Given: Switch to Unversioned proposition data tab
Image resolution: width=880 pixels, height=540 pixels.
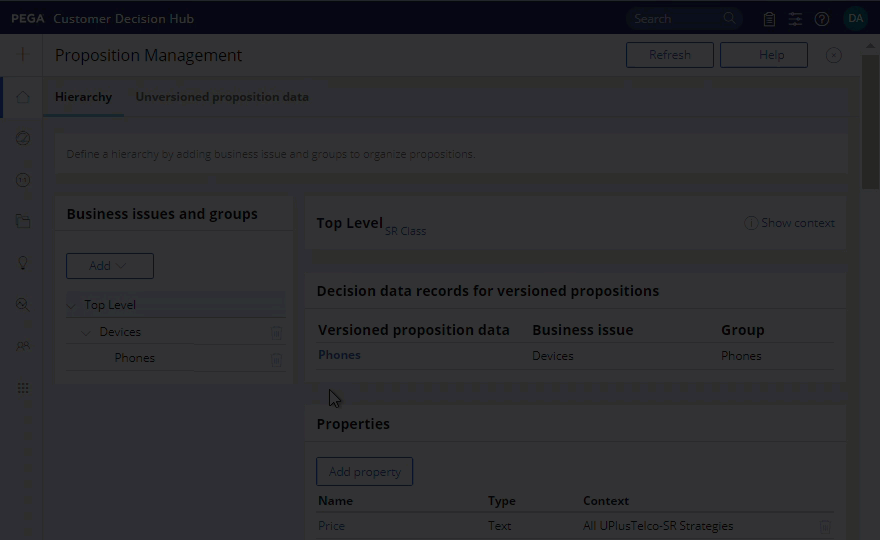Looking at the screenshot, I should [222, 97].
